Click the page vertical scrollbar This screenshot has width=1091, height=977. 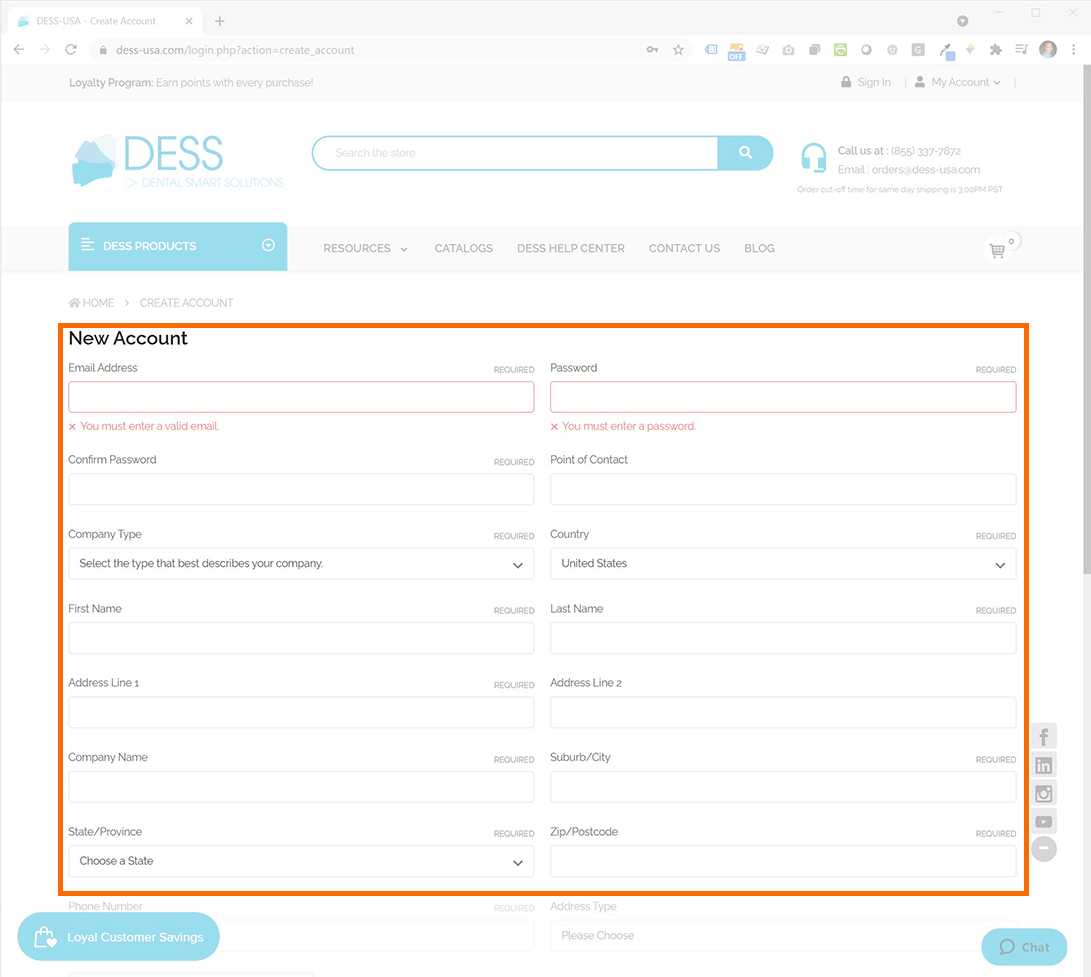[1087, 320]
